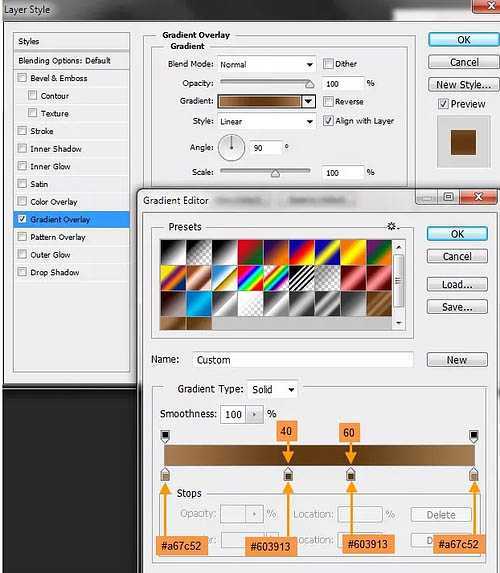This screenshot has height=573, width=500.
Task: Click the Scale percentage field
Action: [343, 172]
